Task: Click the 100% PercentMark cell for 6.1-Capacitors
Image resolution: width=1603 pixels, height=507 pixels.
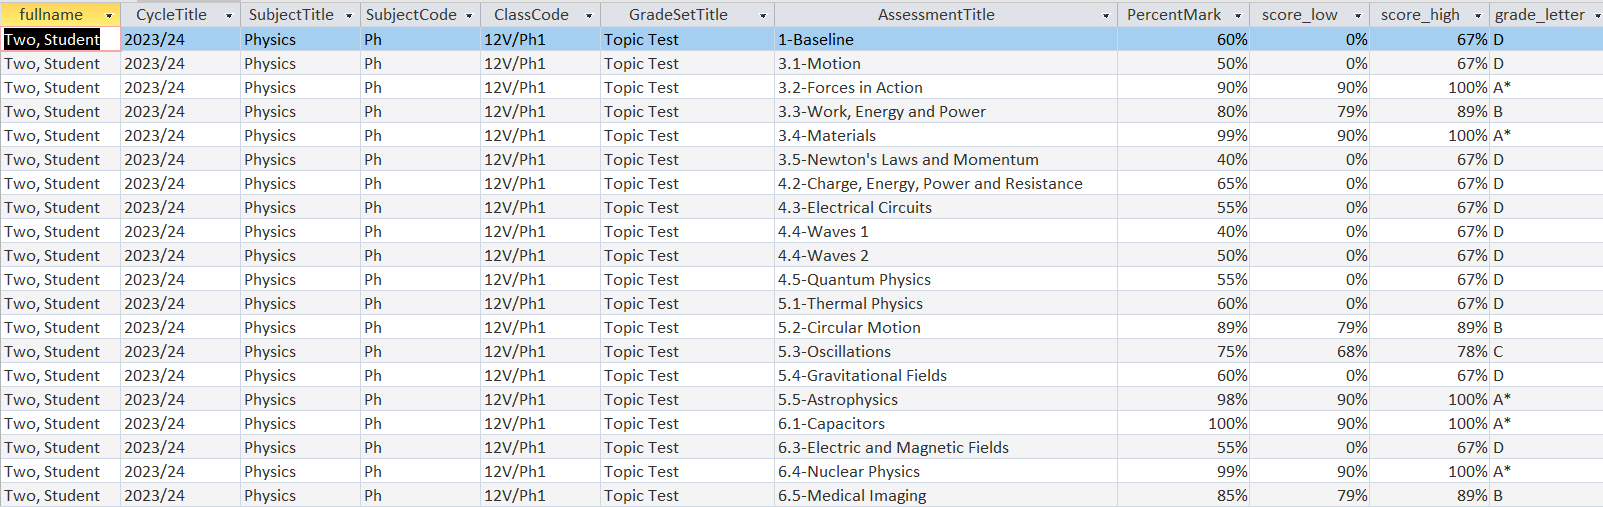Action: (x=1227, y=424)
